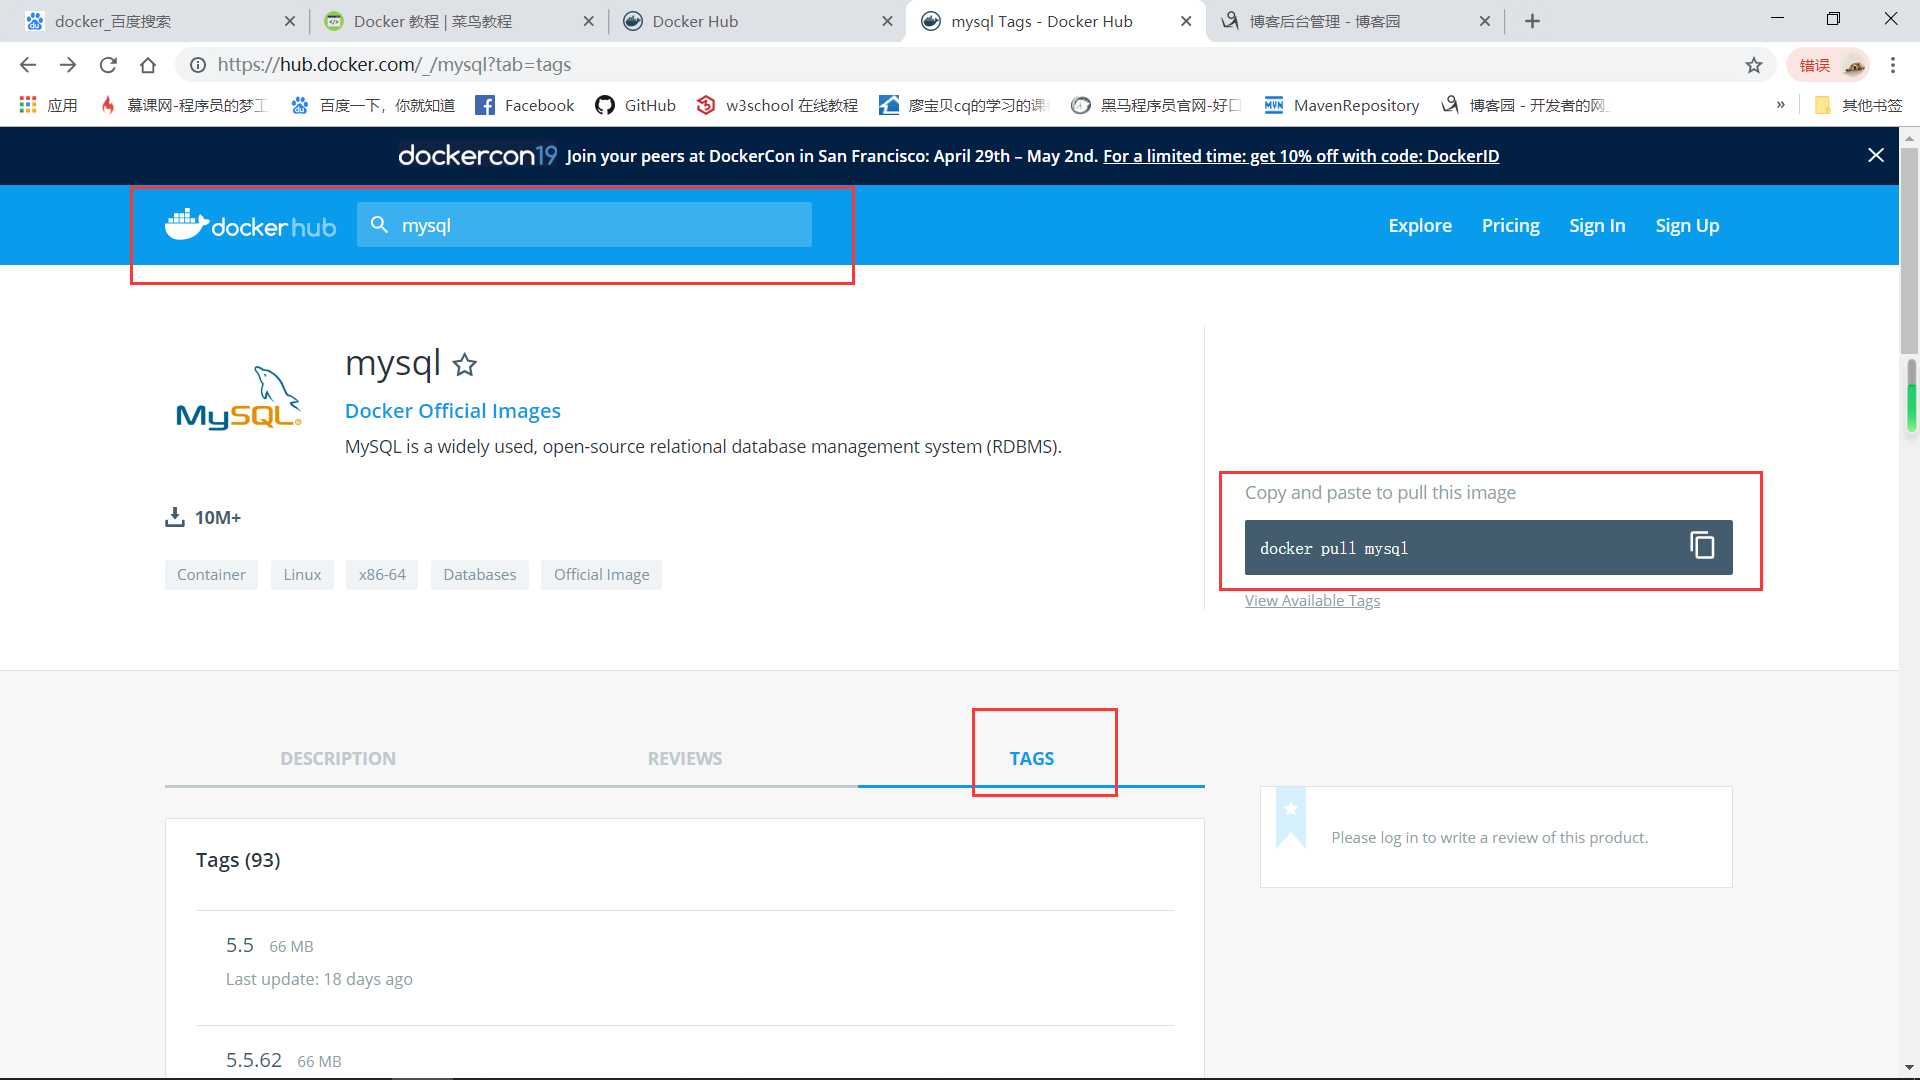Click the search magnifier icon
The height and width of the screenshot is (1080, 1920).
(x=379, y=225)
